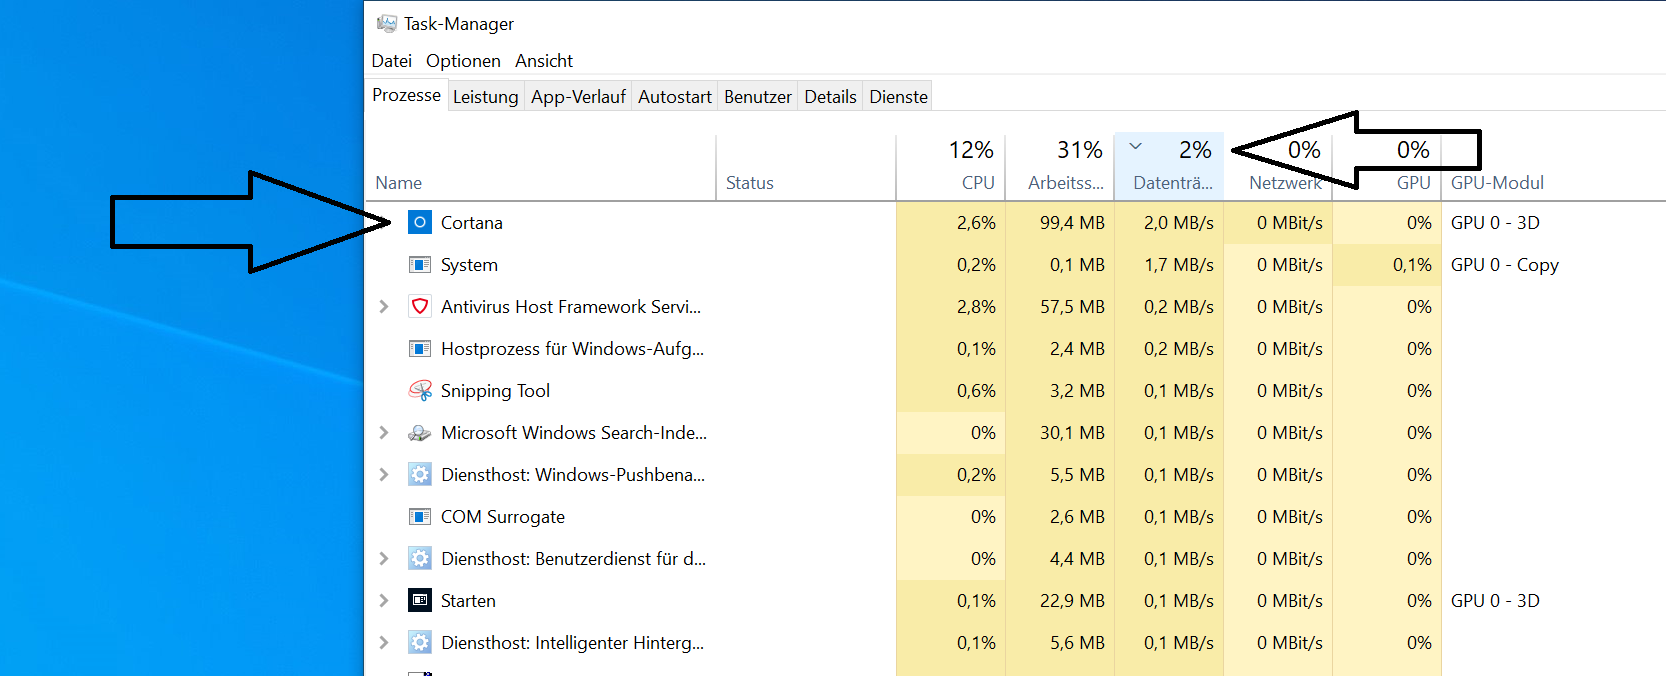Sort by the Status column header

[x=806, y=167]
